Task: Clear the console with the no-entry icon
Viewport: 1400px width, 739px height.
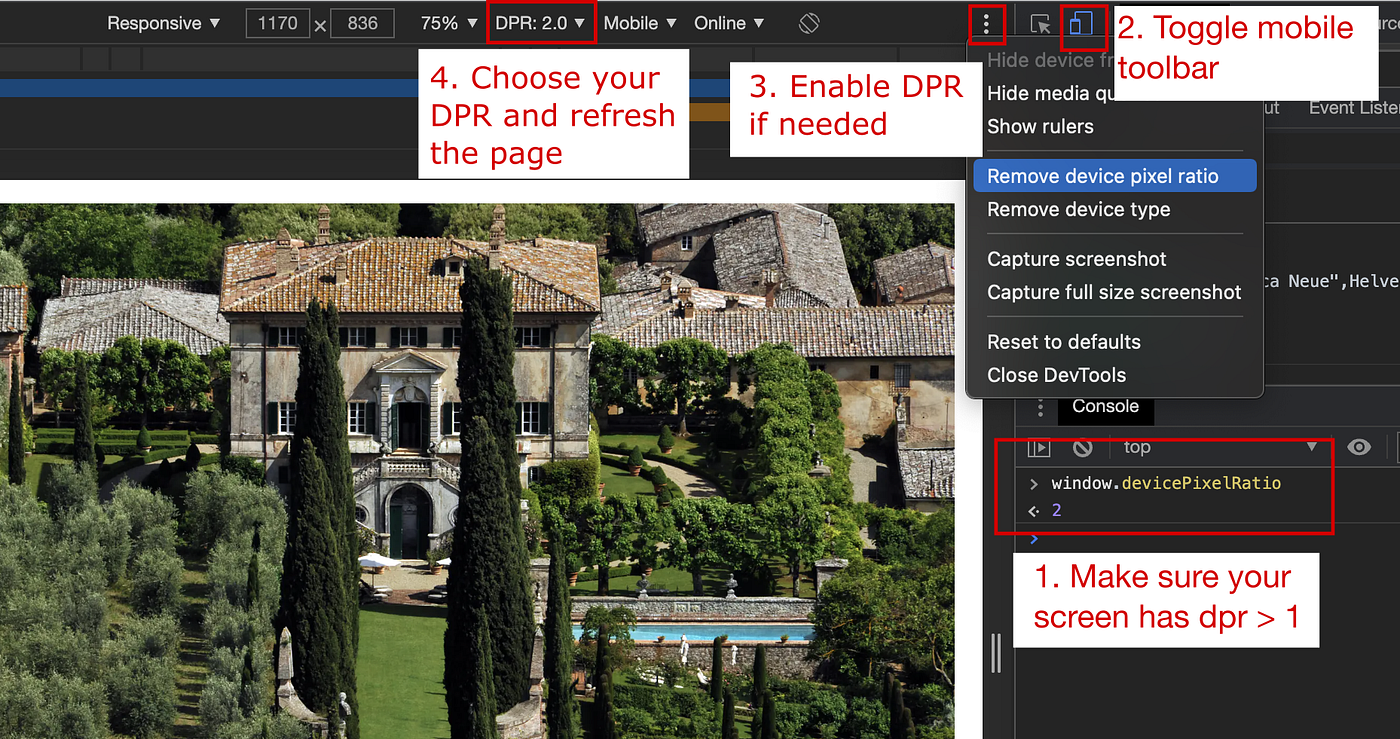Action: click(1083, 448)
